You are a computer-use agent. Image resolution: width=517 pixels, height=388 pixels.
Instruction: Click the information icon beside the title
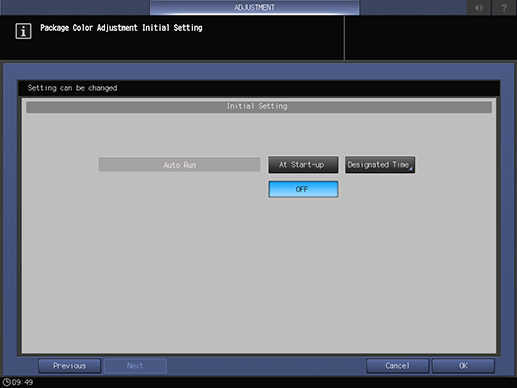pyautogui.click(x=23, y=31)
